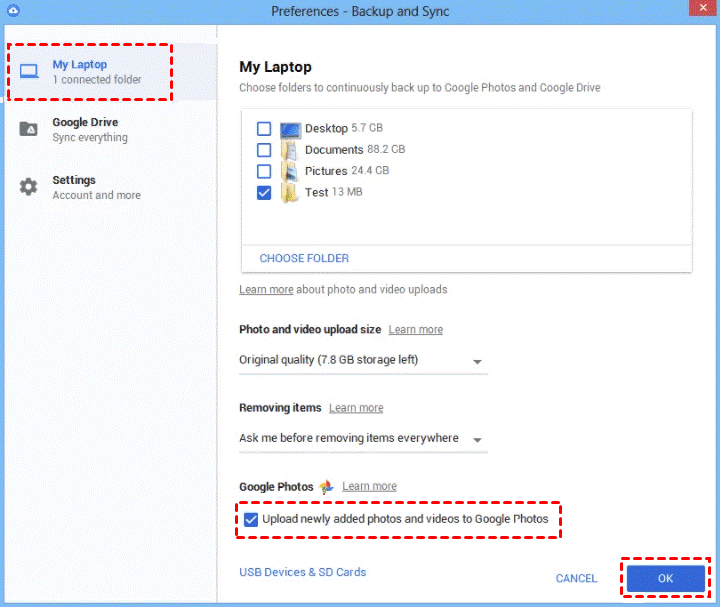Screen dimensions: 720x607
Task: Click the Documents folder icon
Action: 289,150
